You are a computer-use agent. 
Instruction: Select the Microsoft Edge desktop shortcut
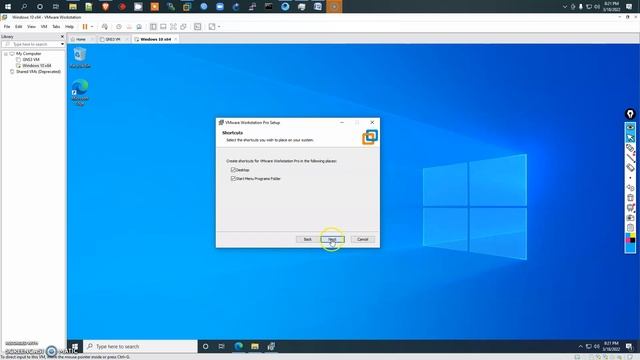point(80,92)
